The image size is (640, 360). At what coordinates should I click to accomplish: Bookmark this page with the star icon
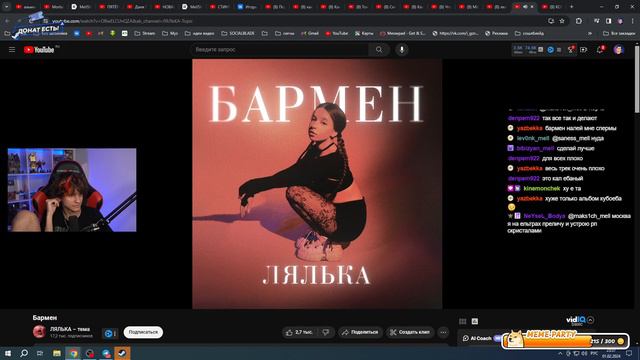click(x=562, y=21)
